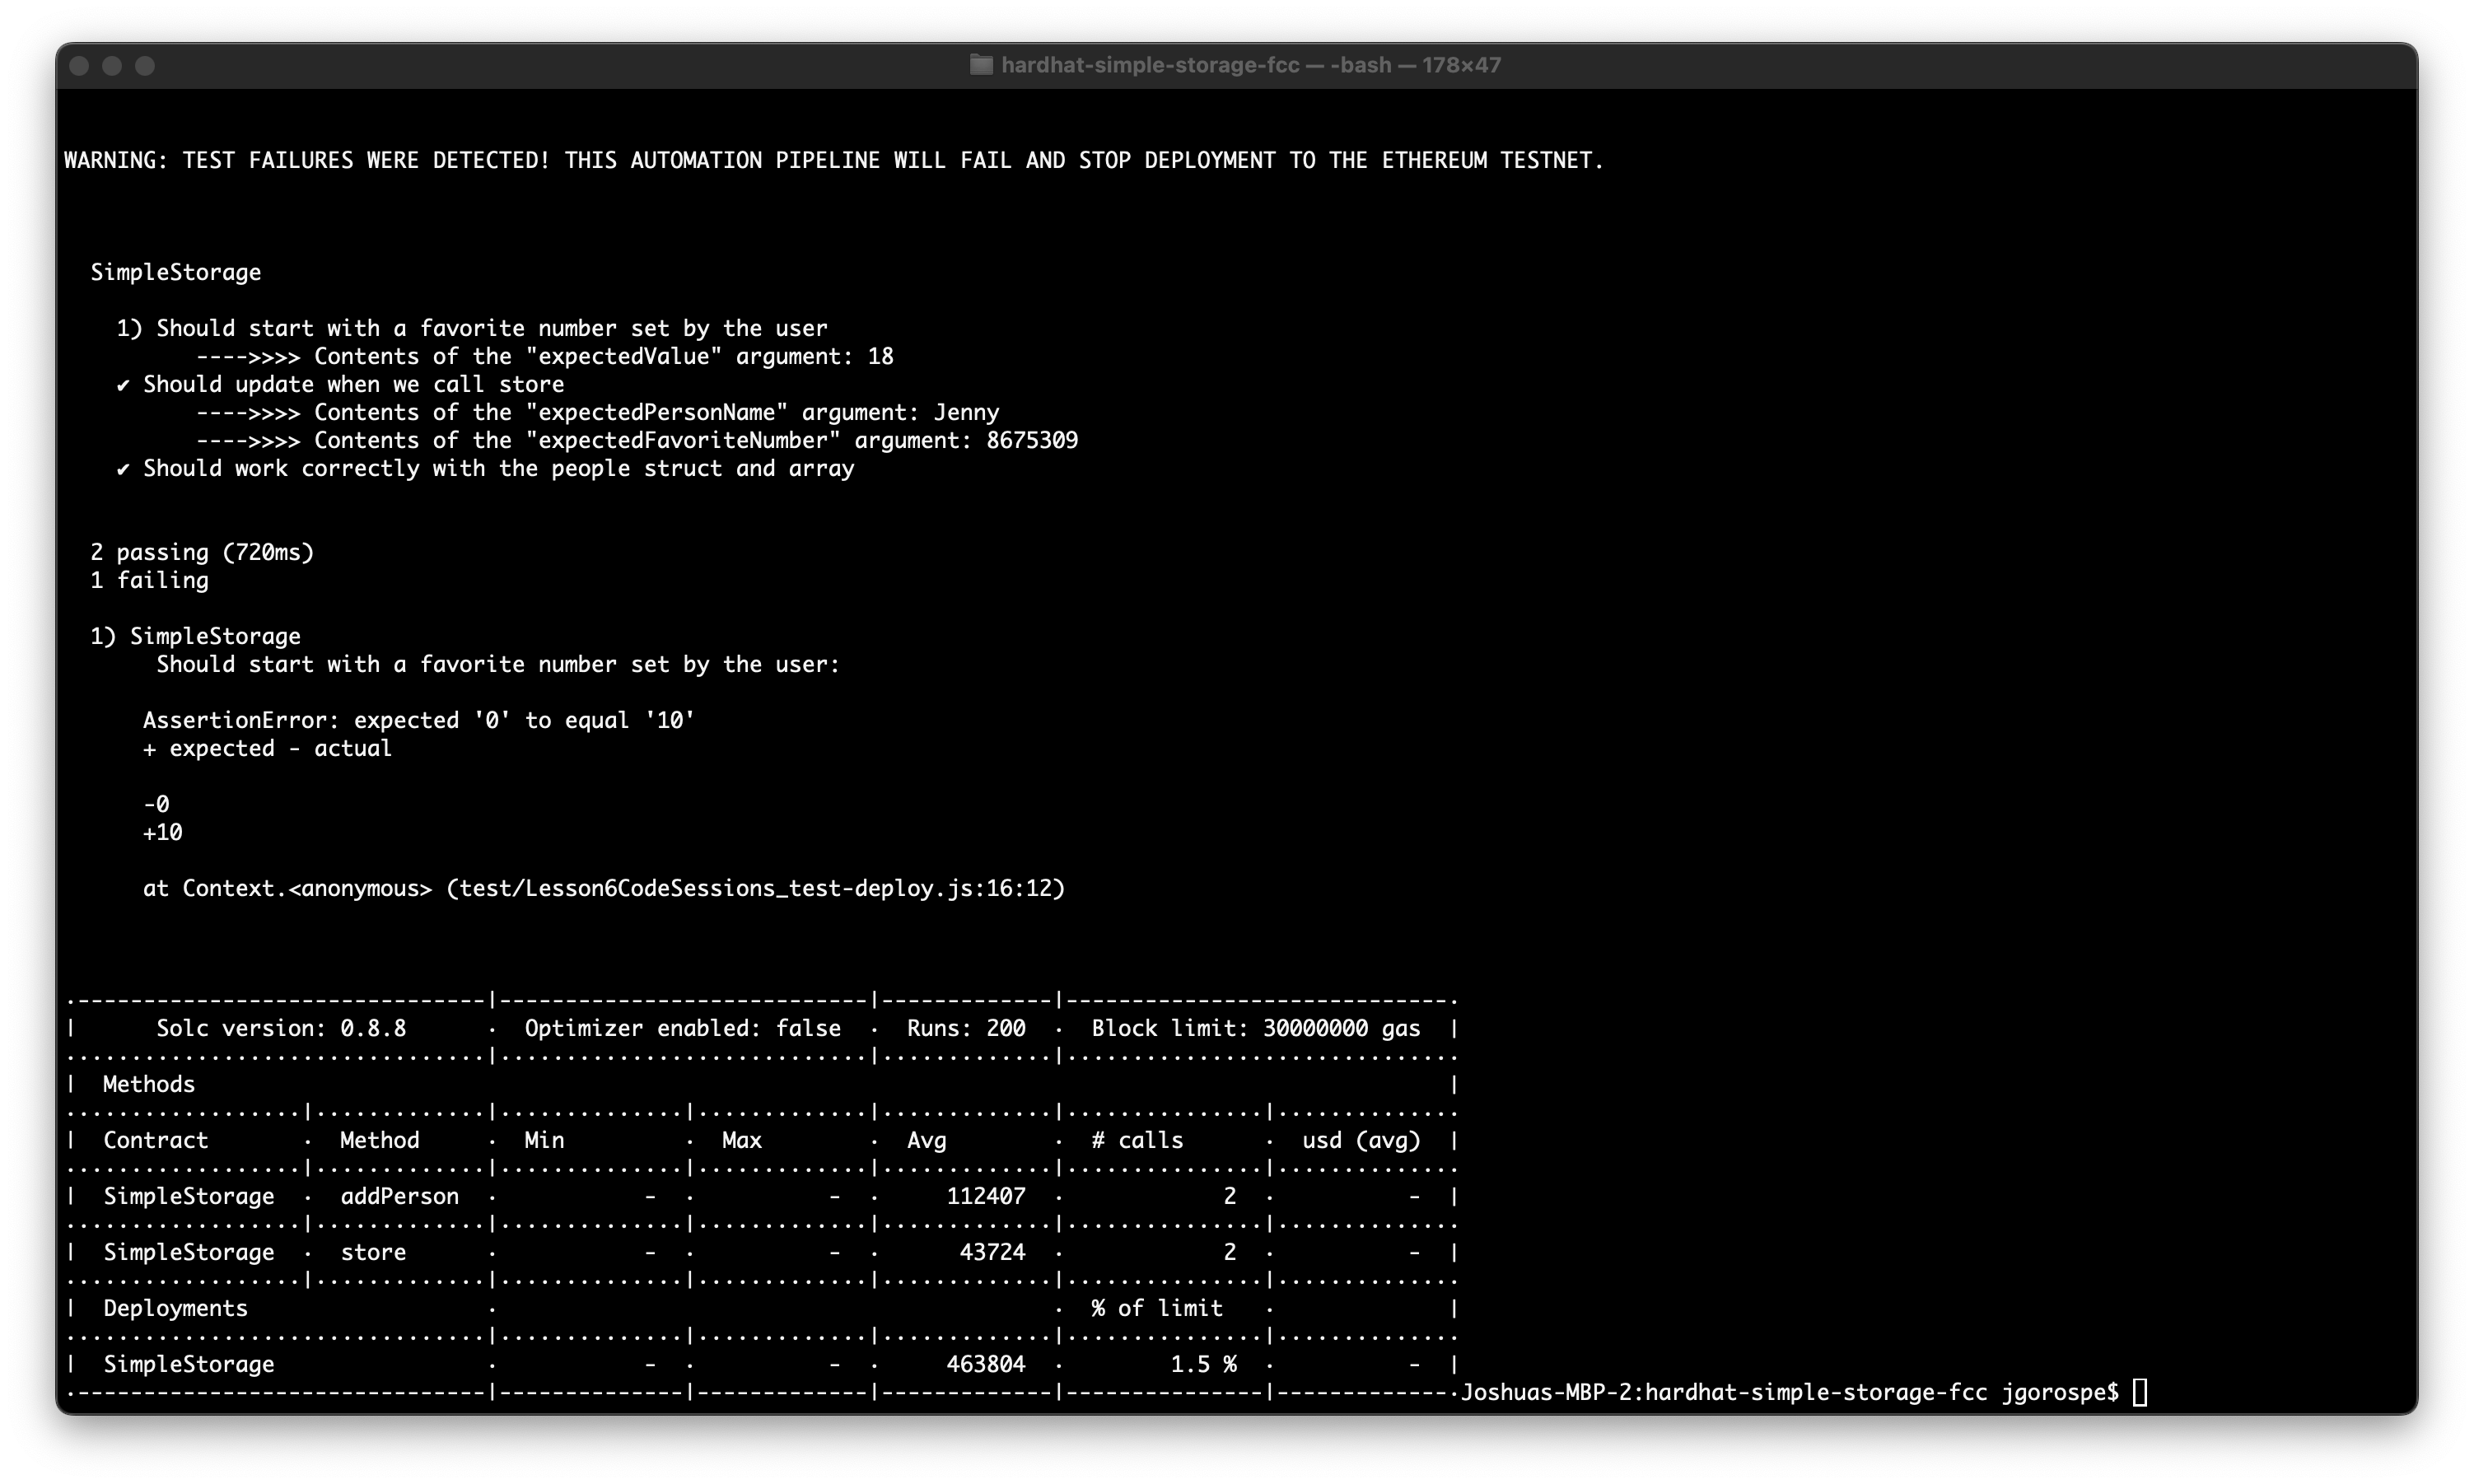
Task: Click the "2 passing (720ms)" text
Action: coord(202,552)
